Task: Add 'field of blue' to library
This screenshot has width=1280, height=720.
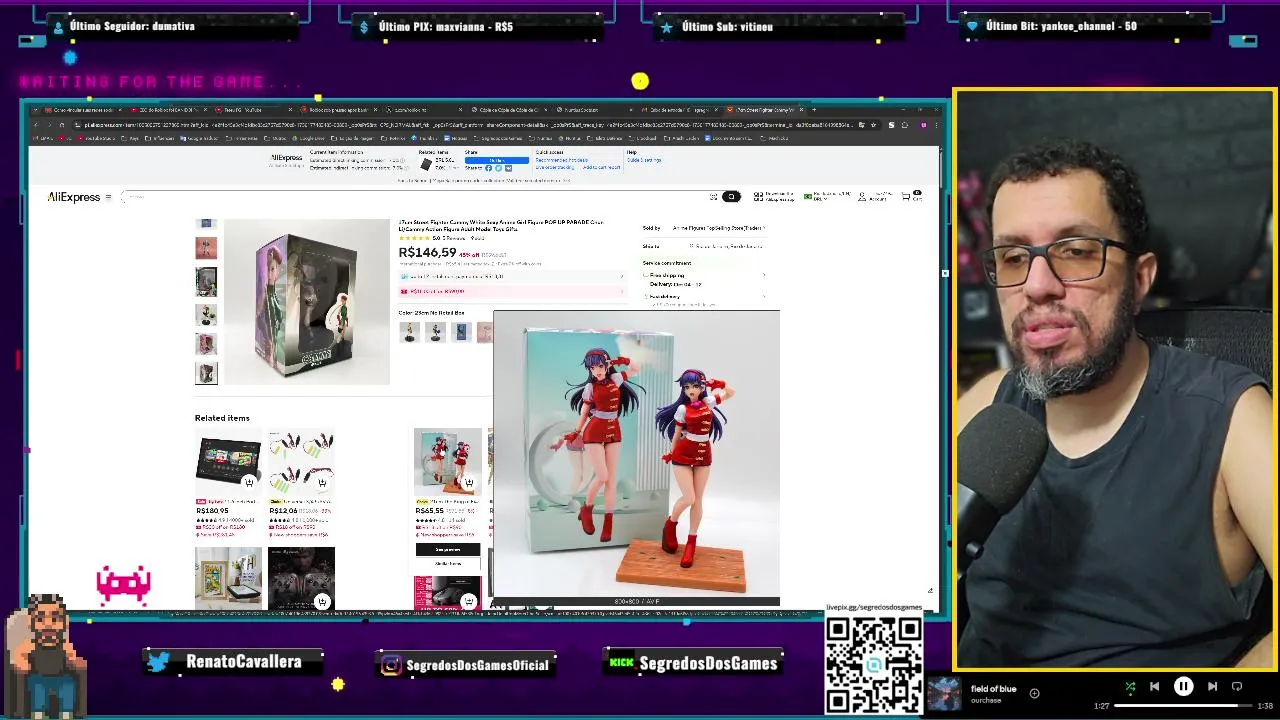Action: [1034, 692]
